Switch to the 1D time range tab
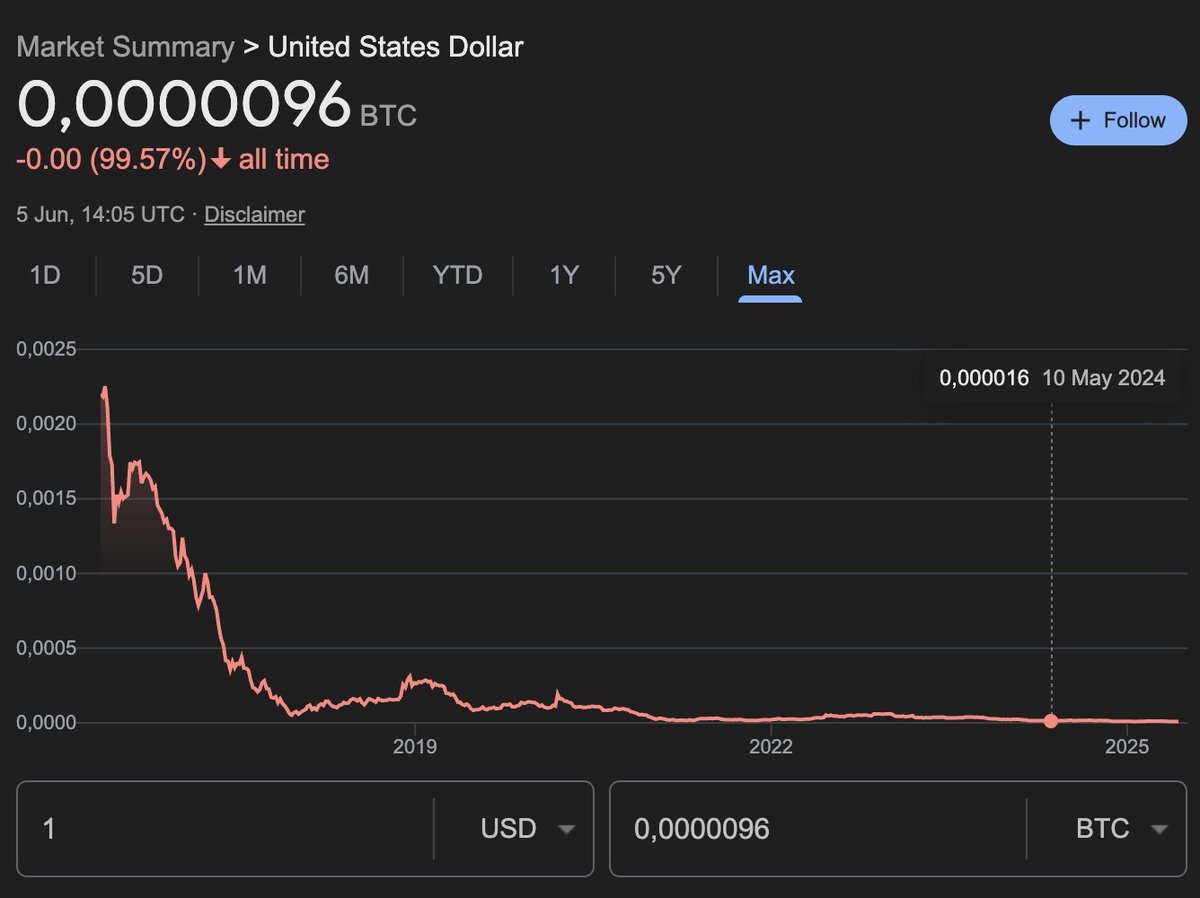The width and height of the screenshot is (1200, 898). pos(45,275)
